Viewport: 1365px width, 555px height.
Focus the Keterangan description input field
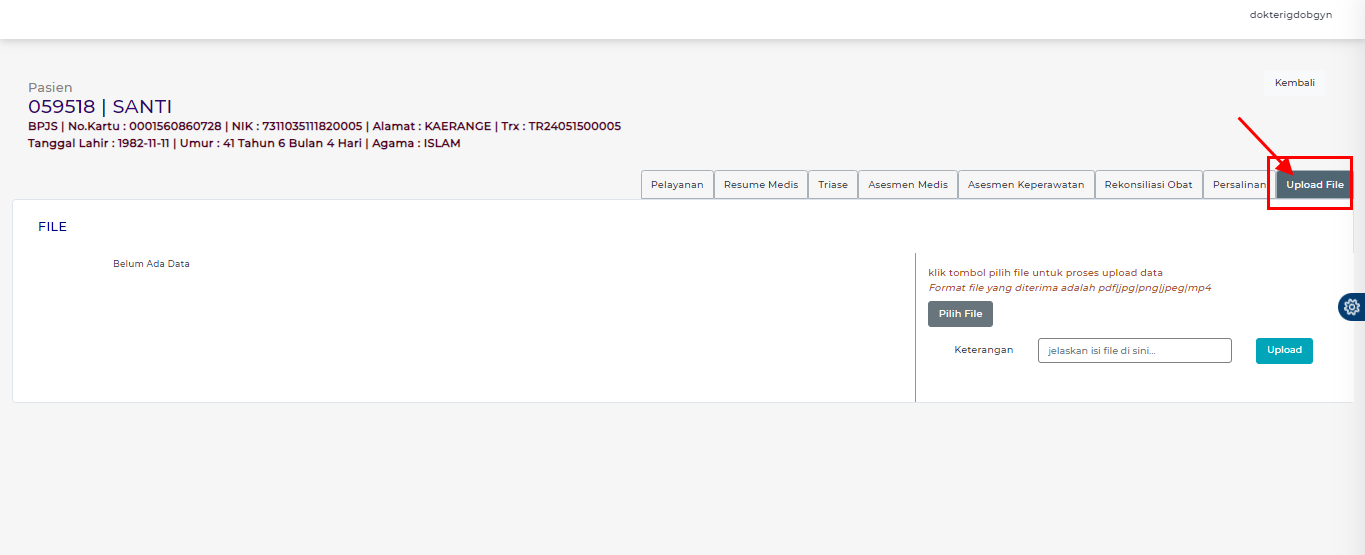click(x=1134, y=351)
